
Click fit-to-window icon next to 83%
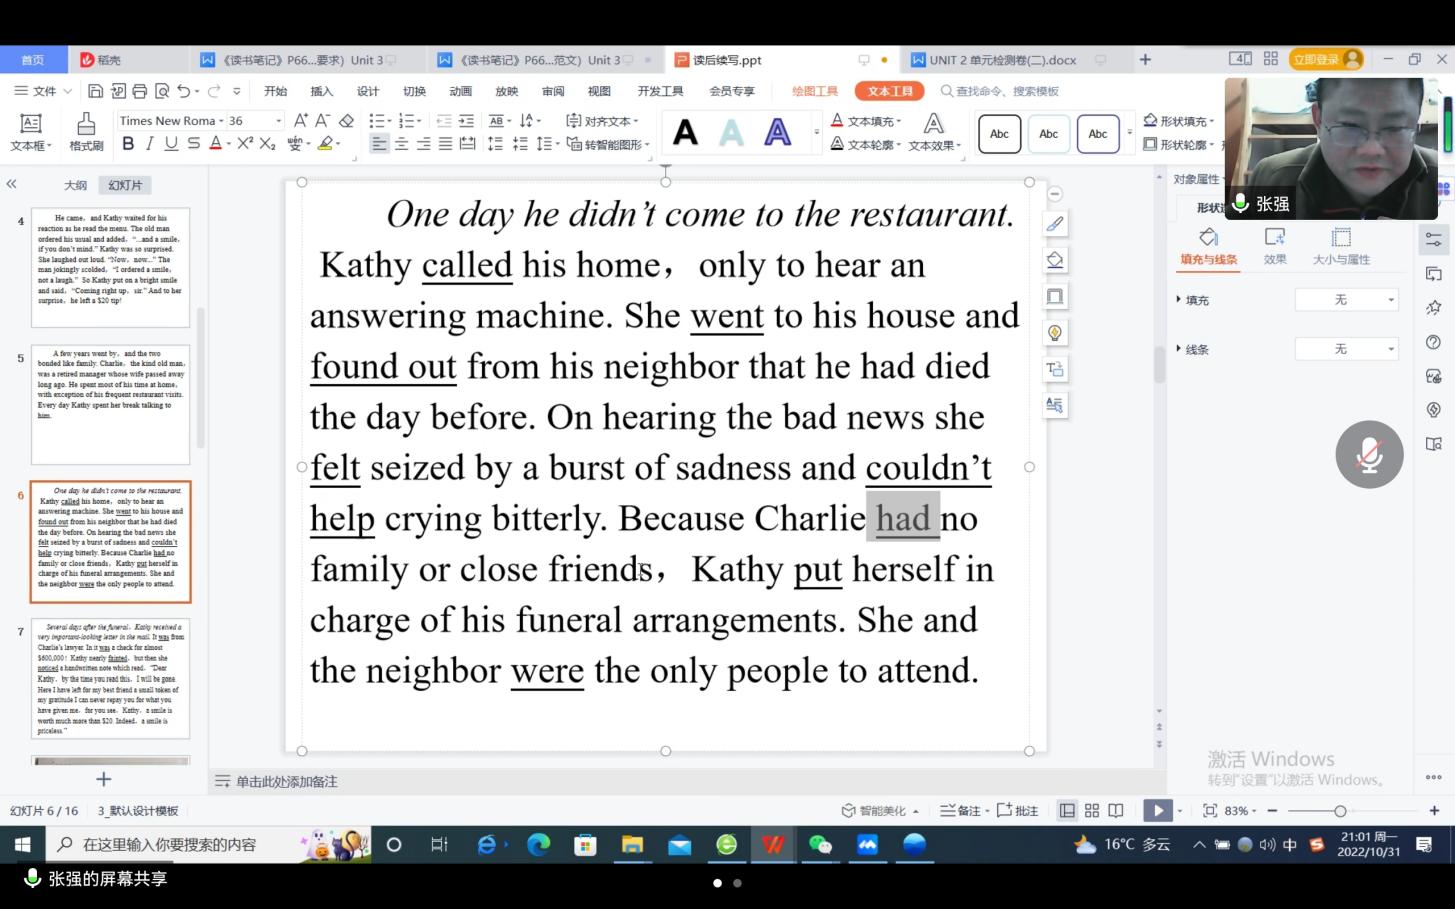pos(1209,810)
